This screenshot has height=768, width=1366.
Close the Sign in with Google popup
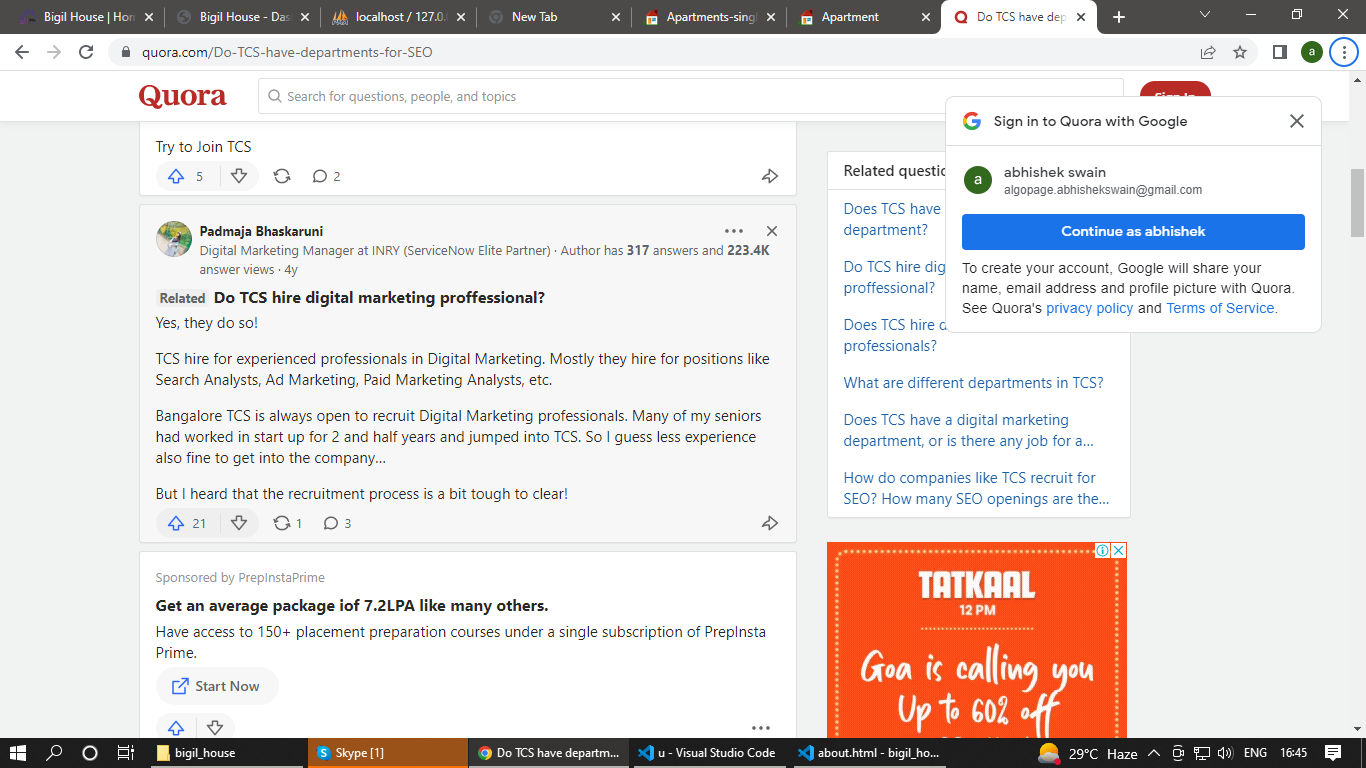pyautogui.click(x=1296, y=121)
